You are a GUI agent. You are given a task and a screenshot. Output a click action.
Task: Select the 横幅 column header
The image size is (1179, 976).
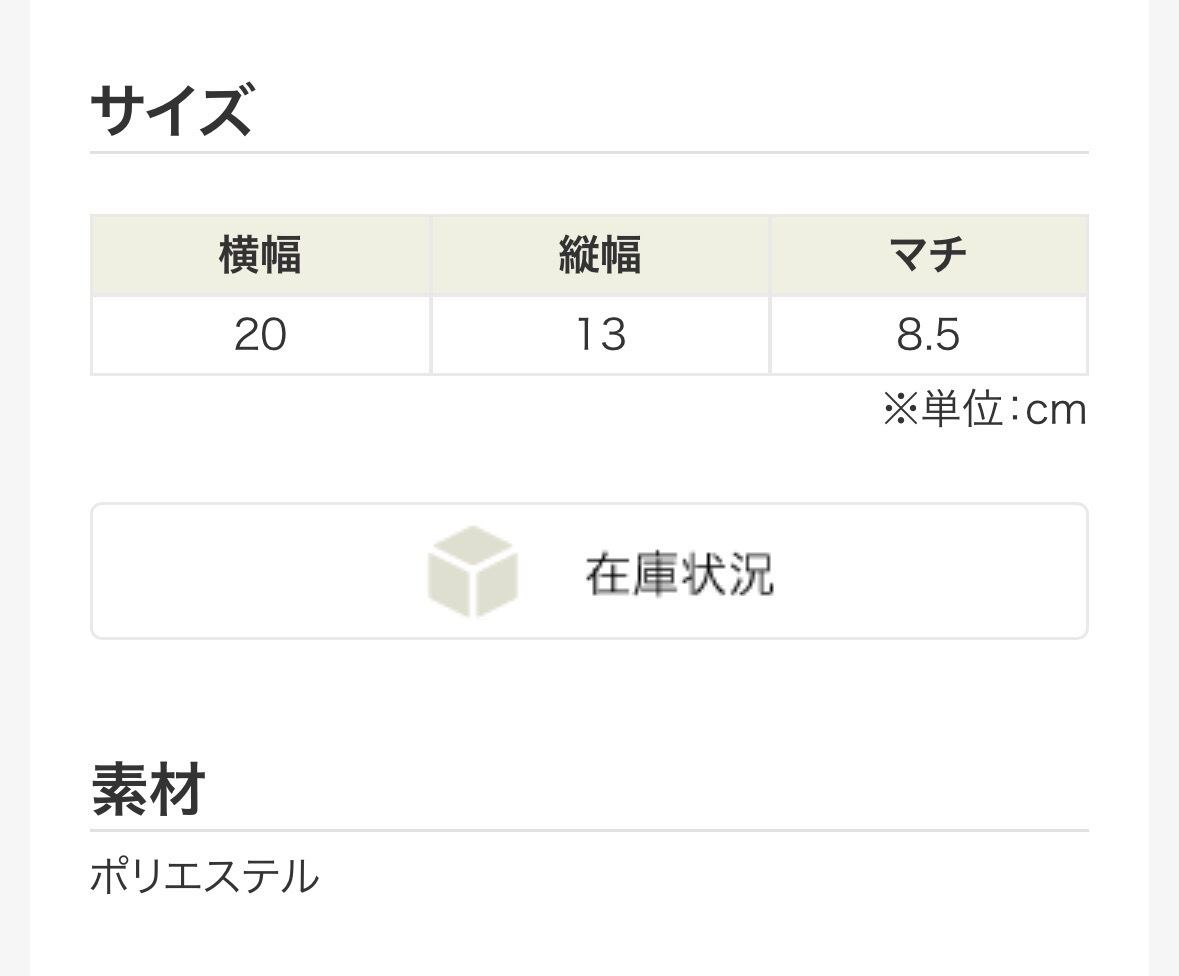click(x=260, y=255)
